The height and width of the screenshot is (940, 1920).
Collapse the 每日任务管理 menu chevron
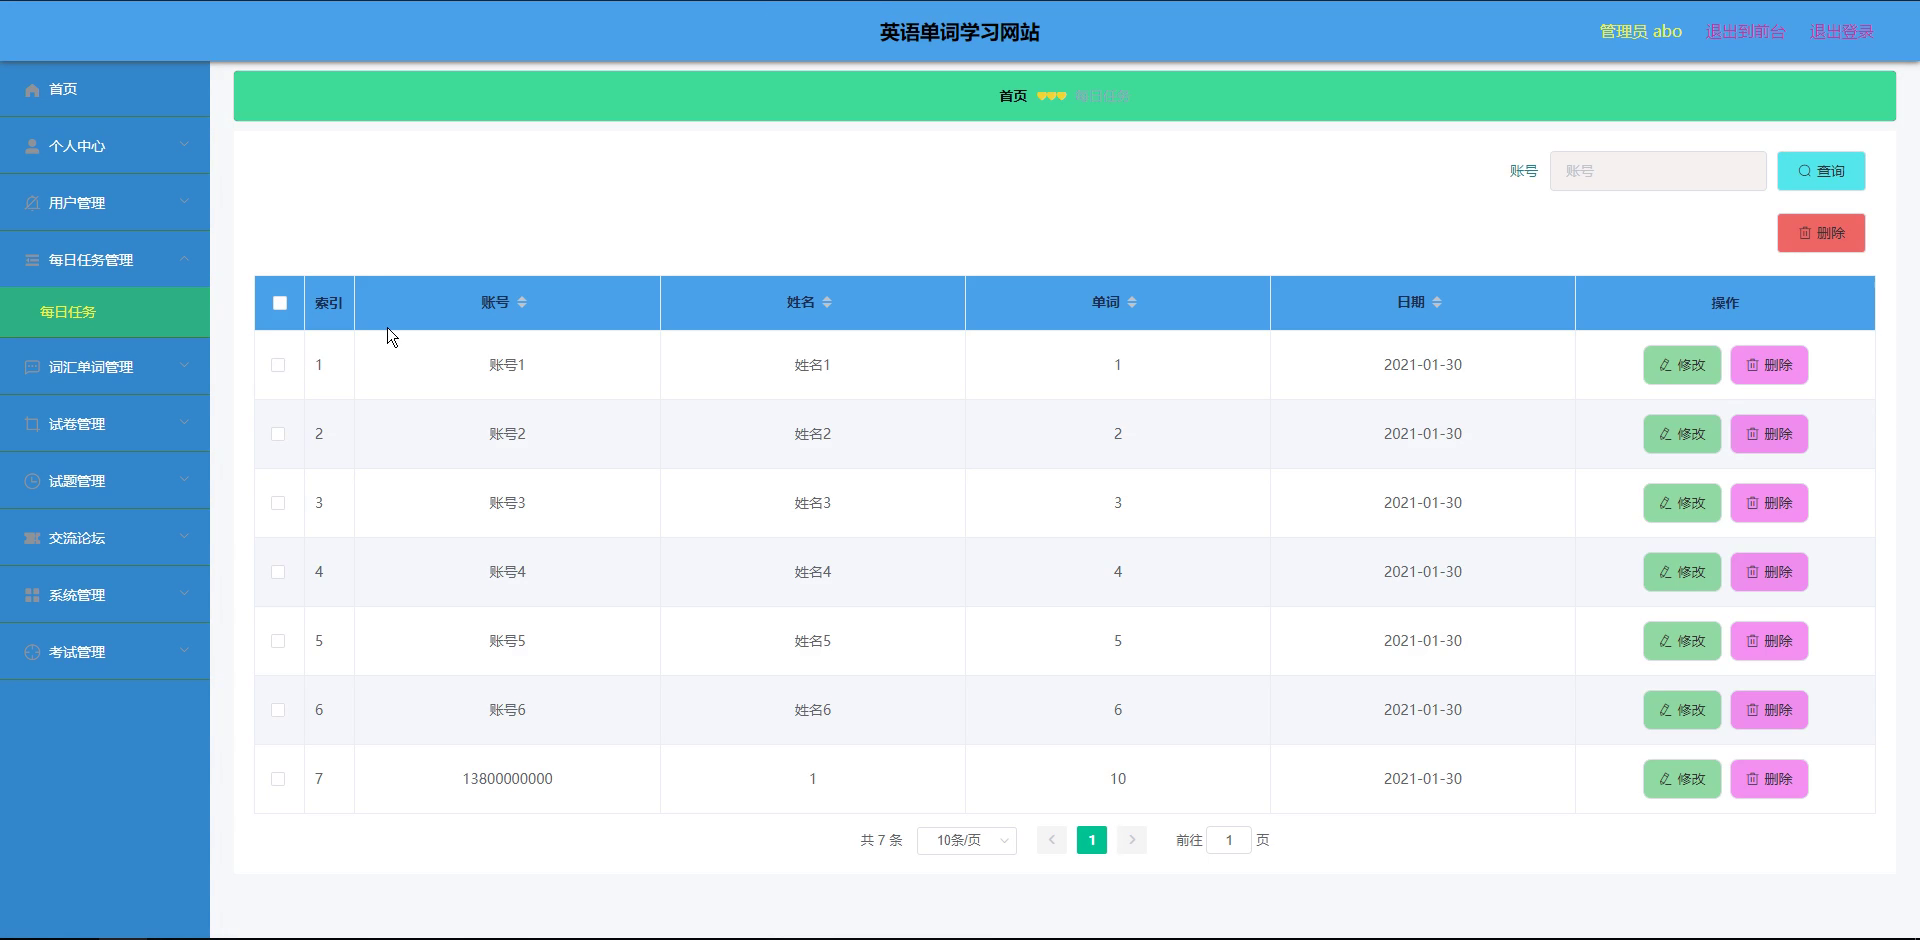click(184, 259)
